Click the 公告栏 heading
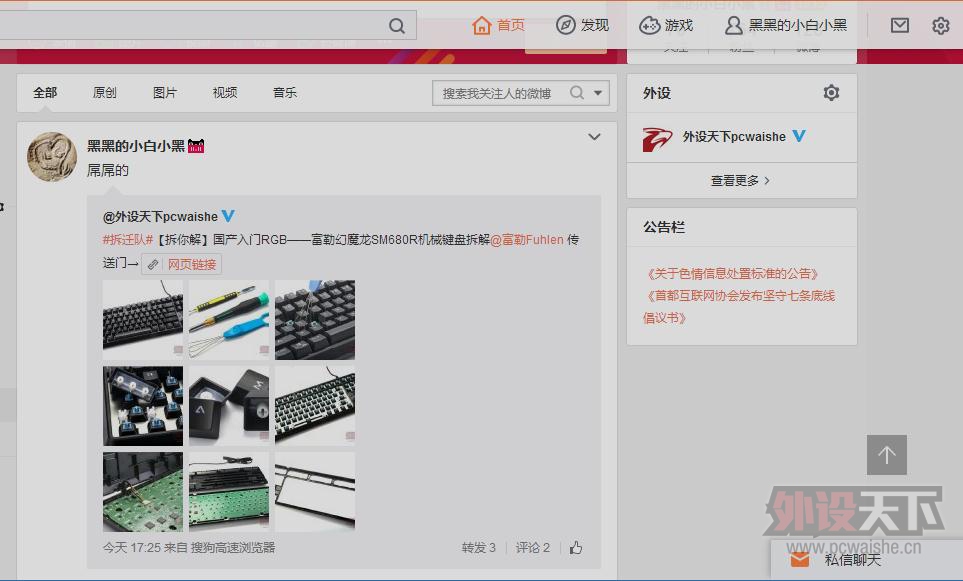This screenshot has height=581, width=963. coord(663,227)
